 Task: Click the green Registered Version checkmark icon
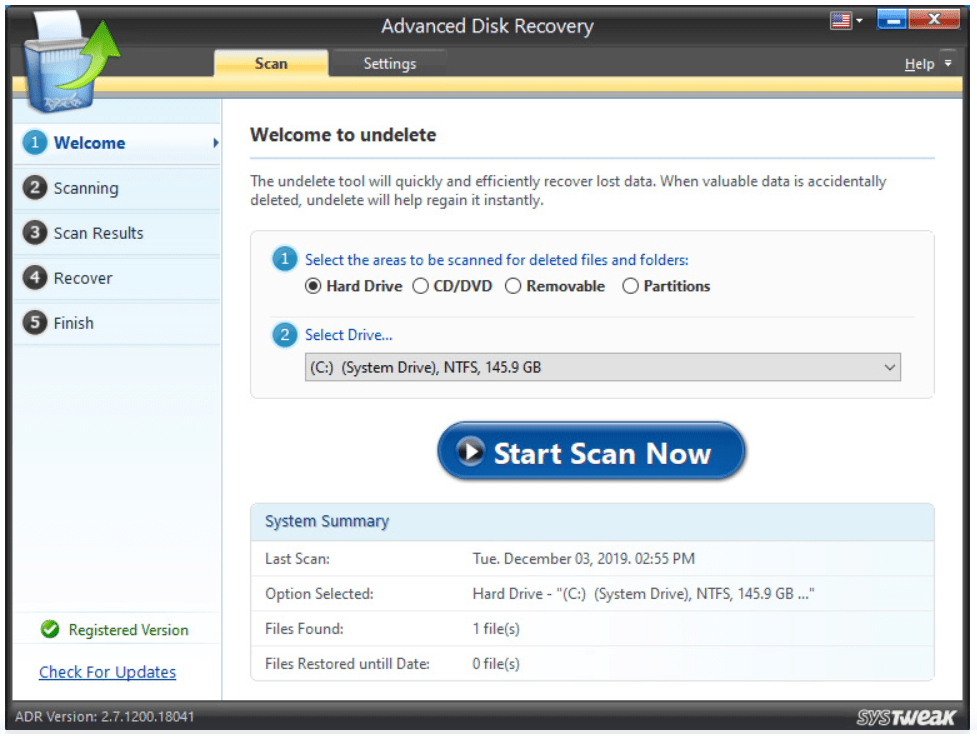tap(50, 629)
